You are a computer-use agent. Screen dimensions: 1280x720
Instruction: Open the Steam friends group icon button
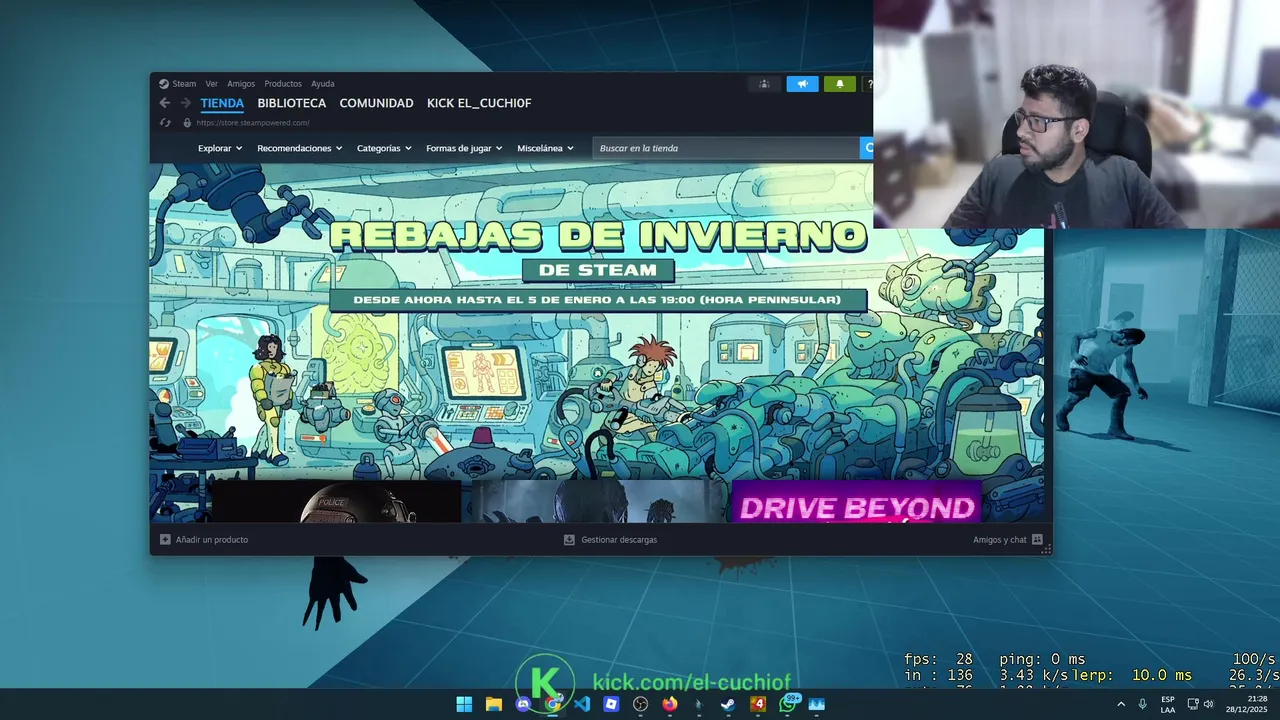(x=764, y=84)
